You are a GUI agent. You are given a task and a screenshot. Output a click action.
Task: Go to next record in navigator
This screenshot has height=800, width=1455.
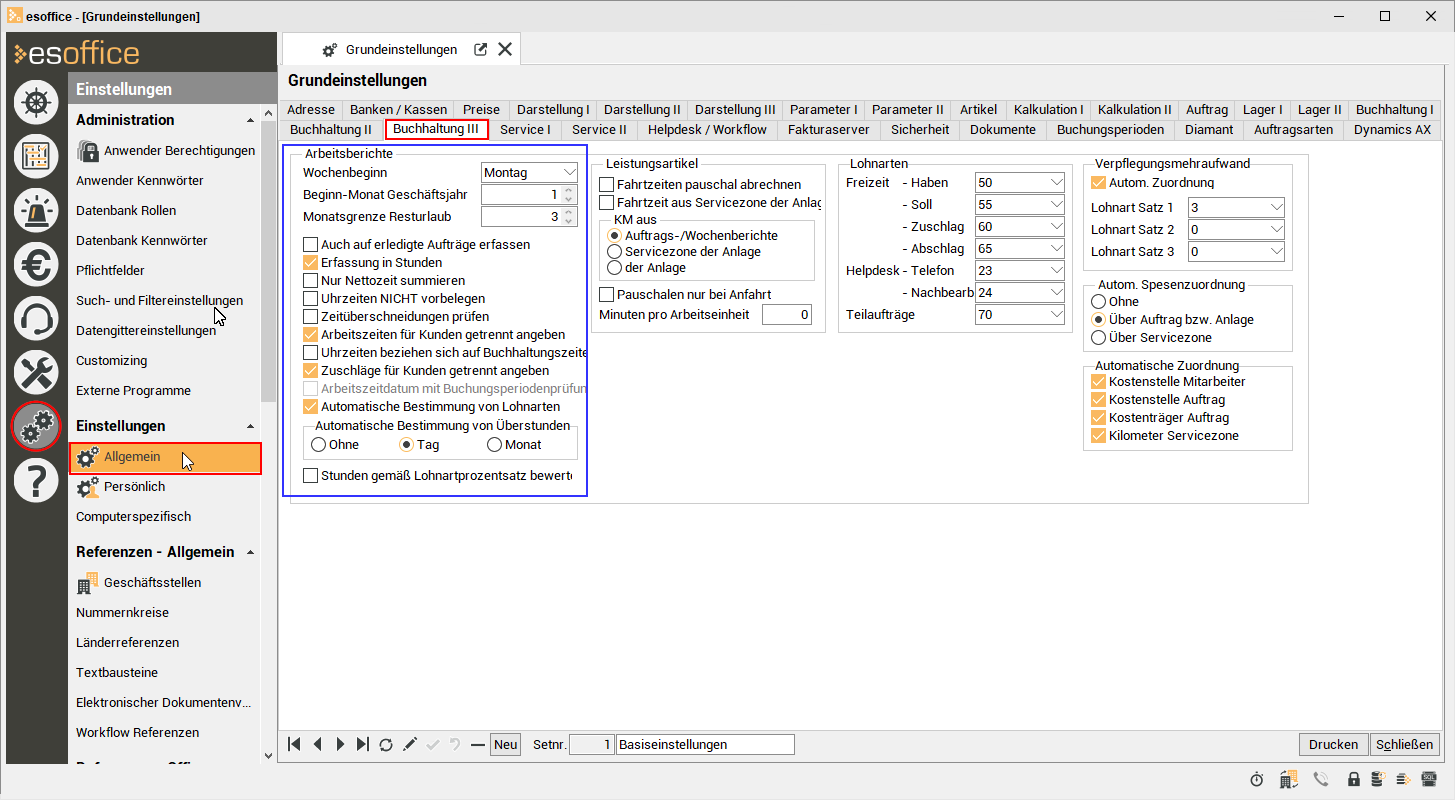pos(340,744)
